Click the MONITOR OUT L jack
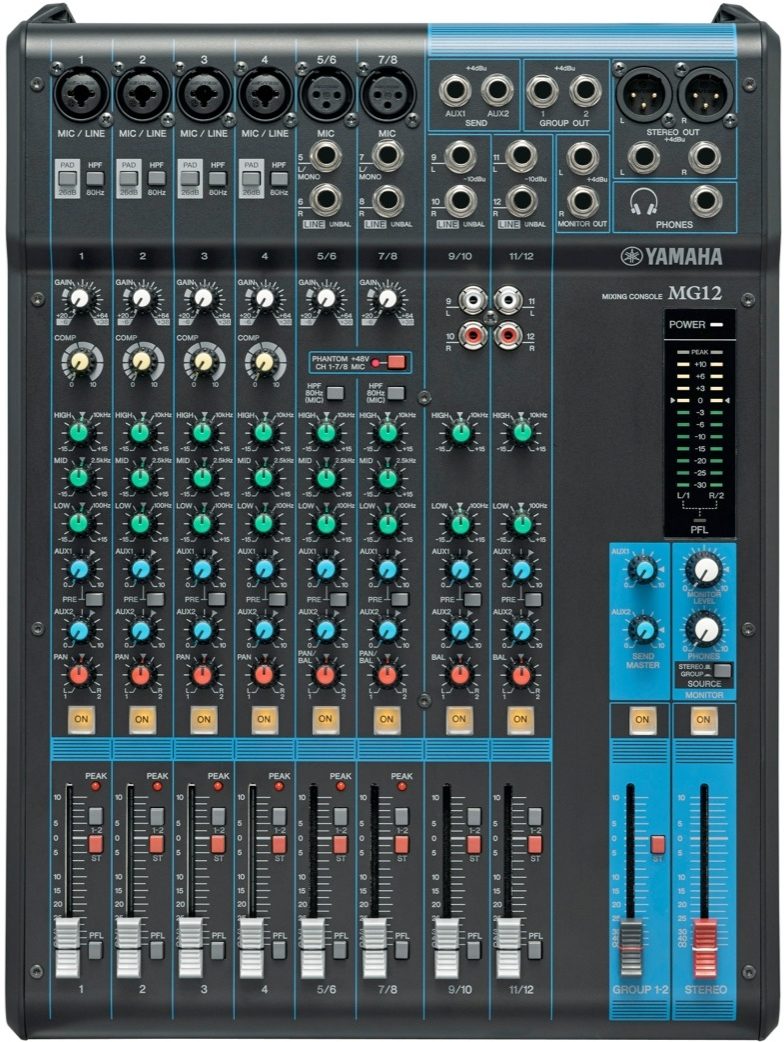The image size is (784, 1042). click(583, 158)
